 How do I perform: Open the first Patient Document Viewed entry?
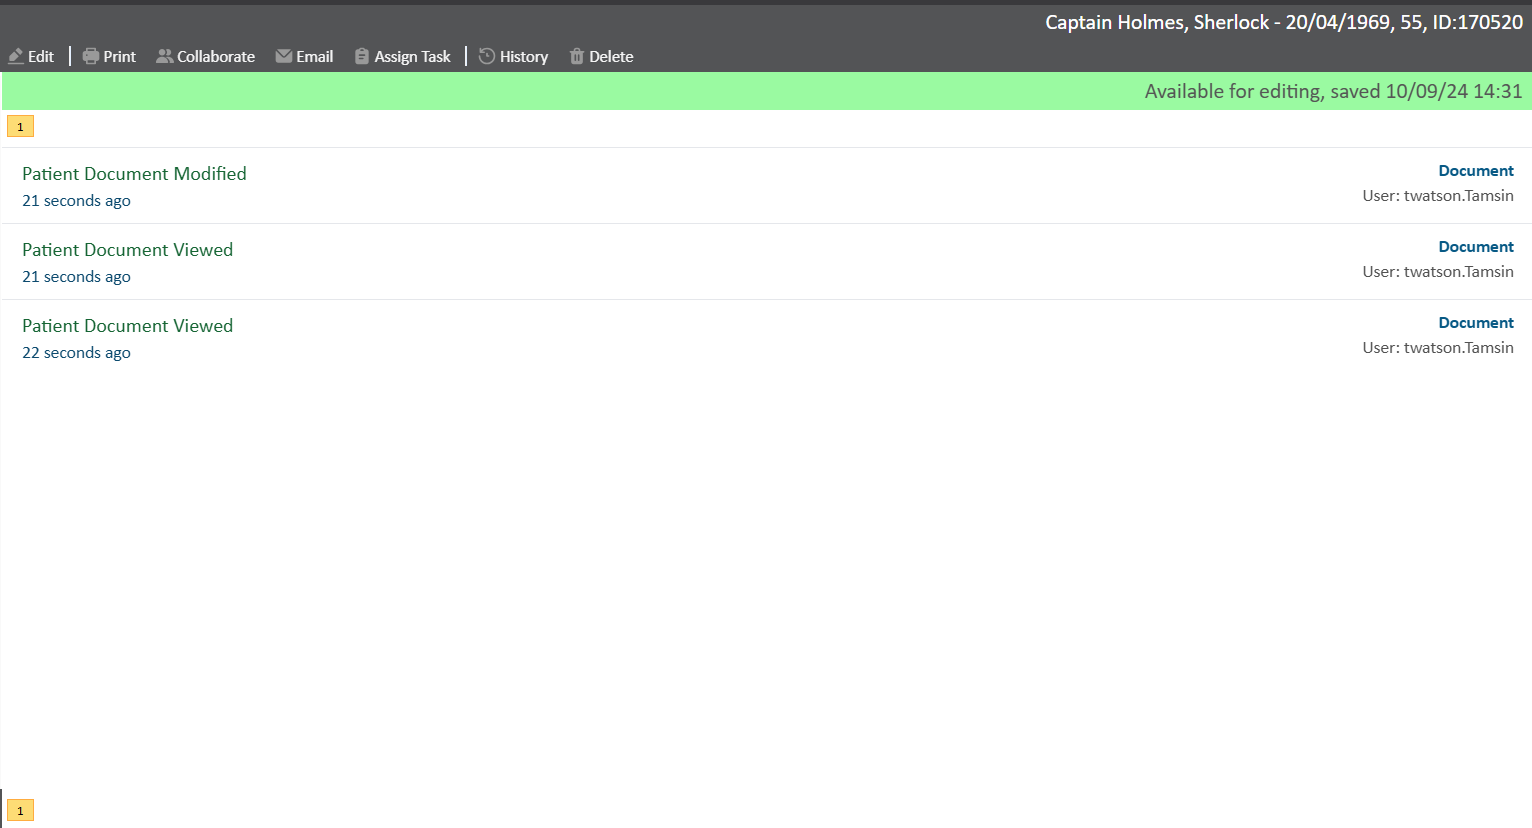(x=127, y=250)
